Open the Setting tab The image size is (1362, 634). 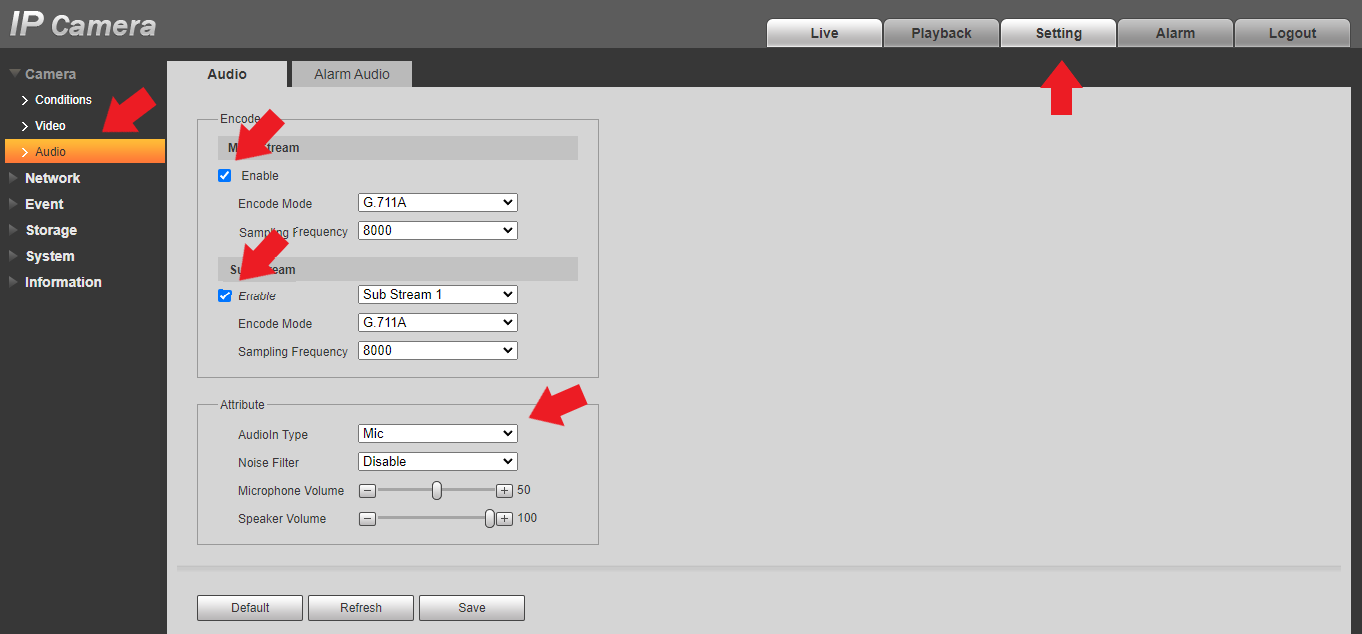[1058, 33]
